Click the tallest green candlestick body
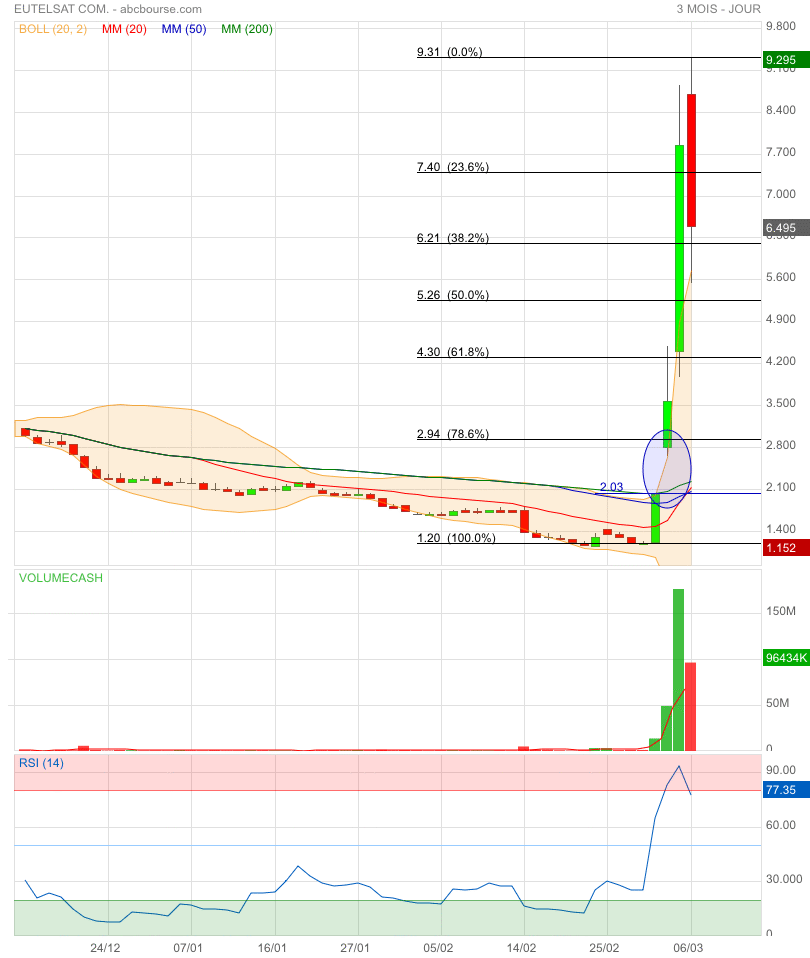Screen dimensions: 810x958 [679, 249]
